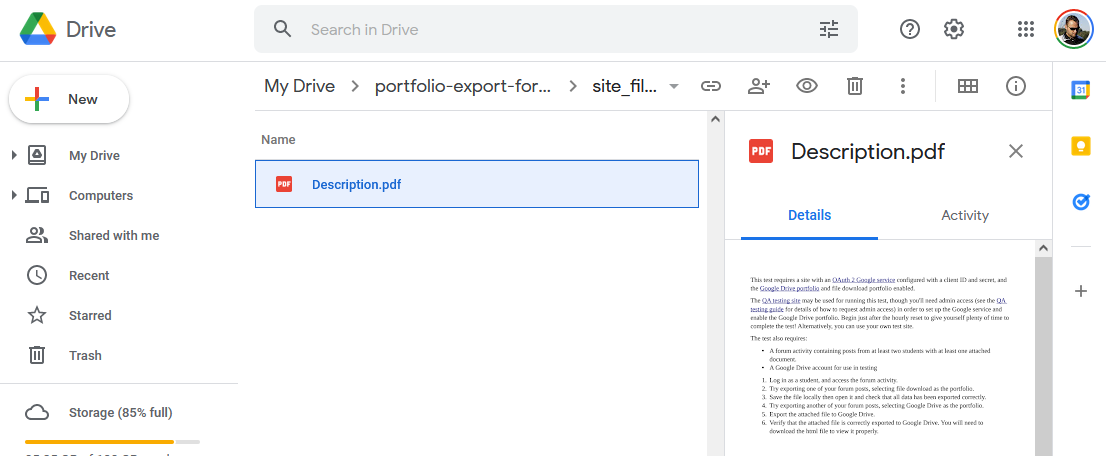The height and width of the screenshot is (456, 1106).
Task: Open Shared with me
Action: [114, 236]
